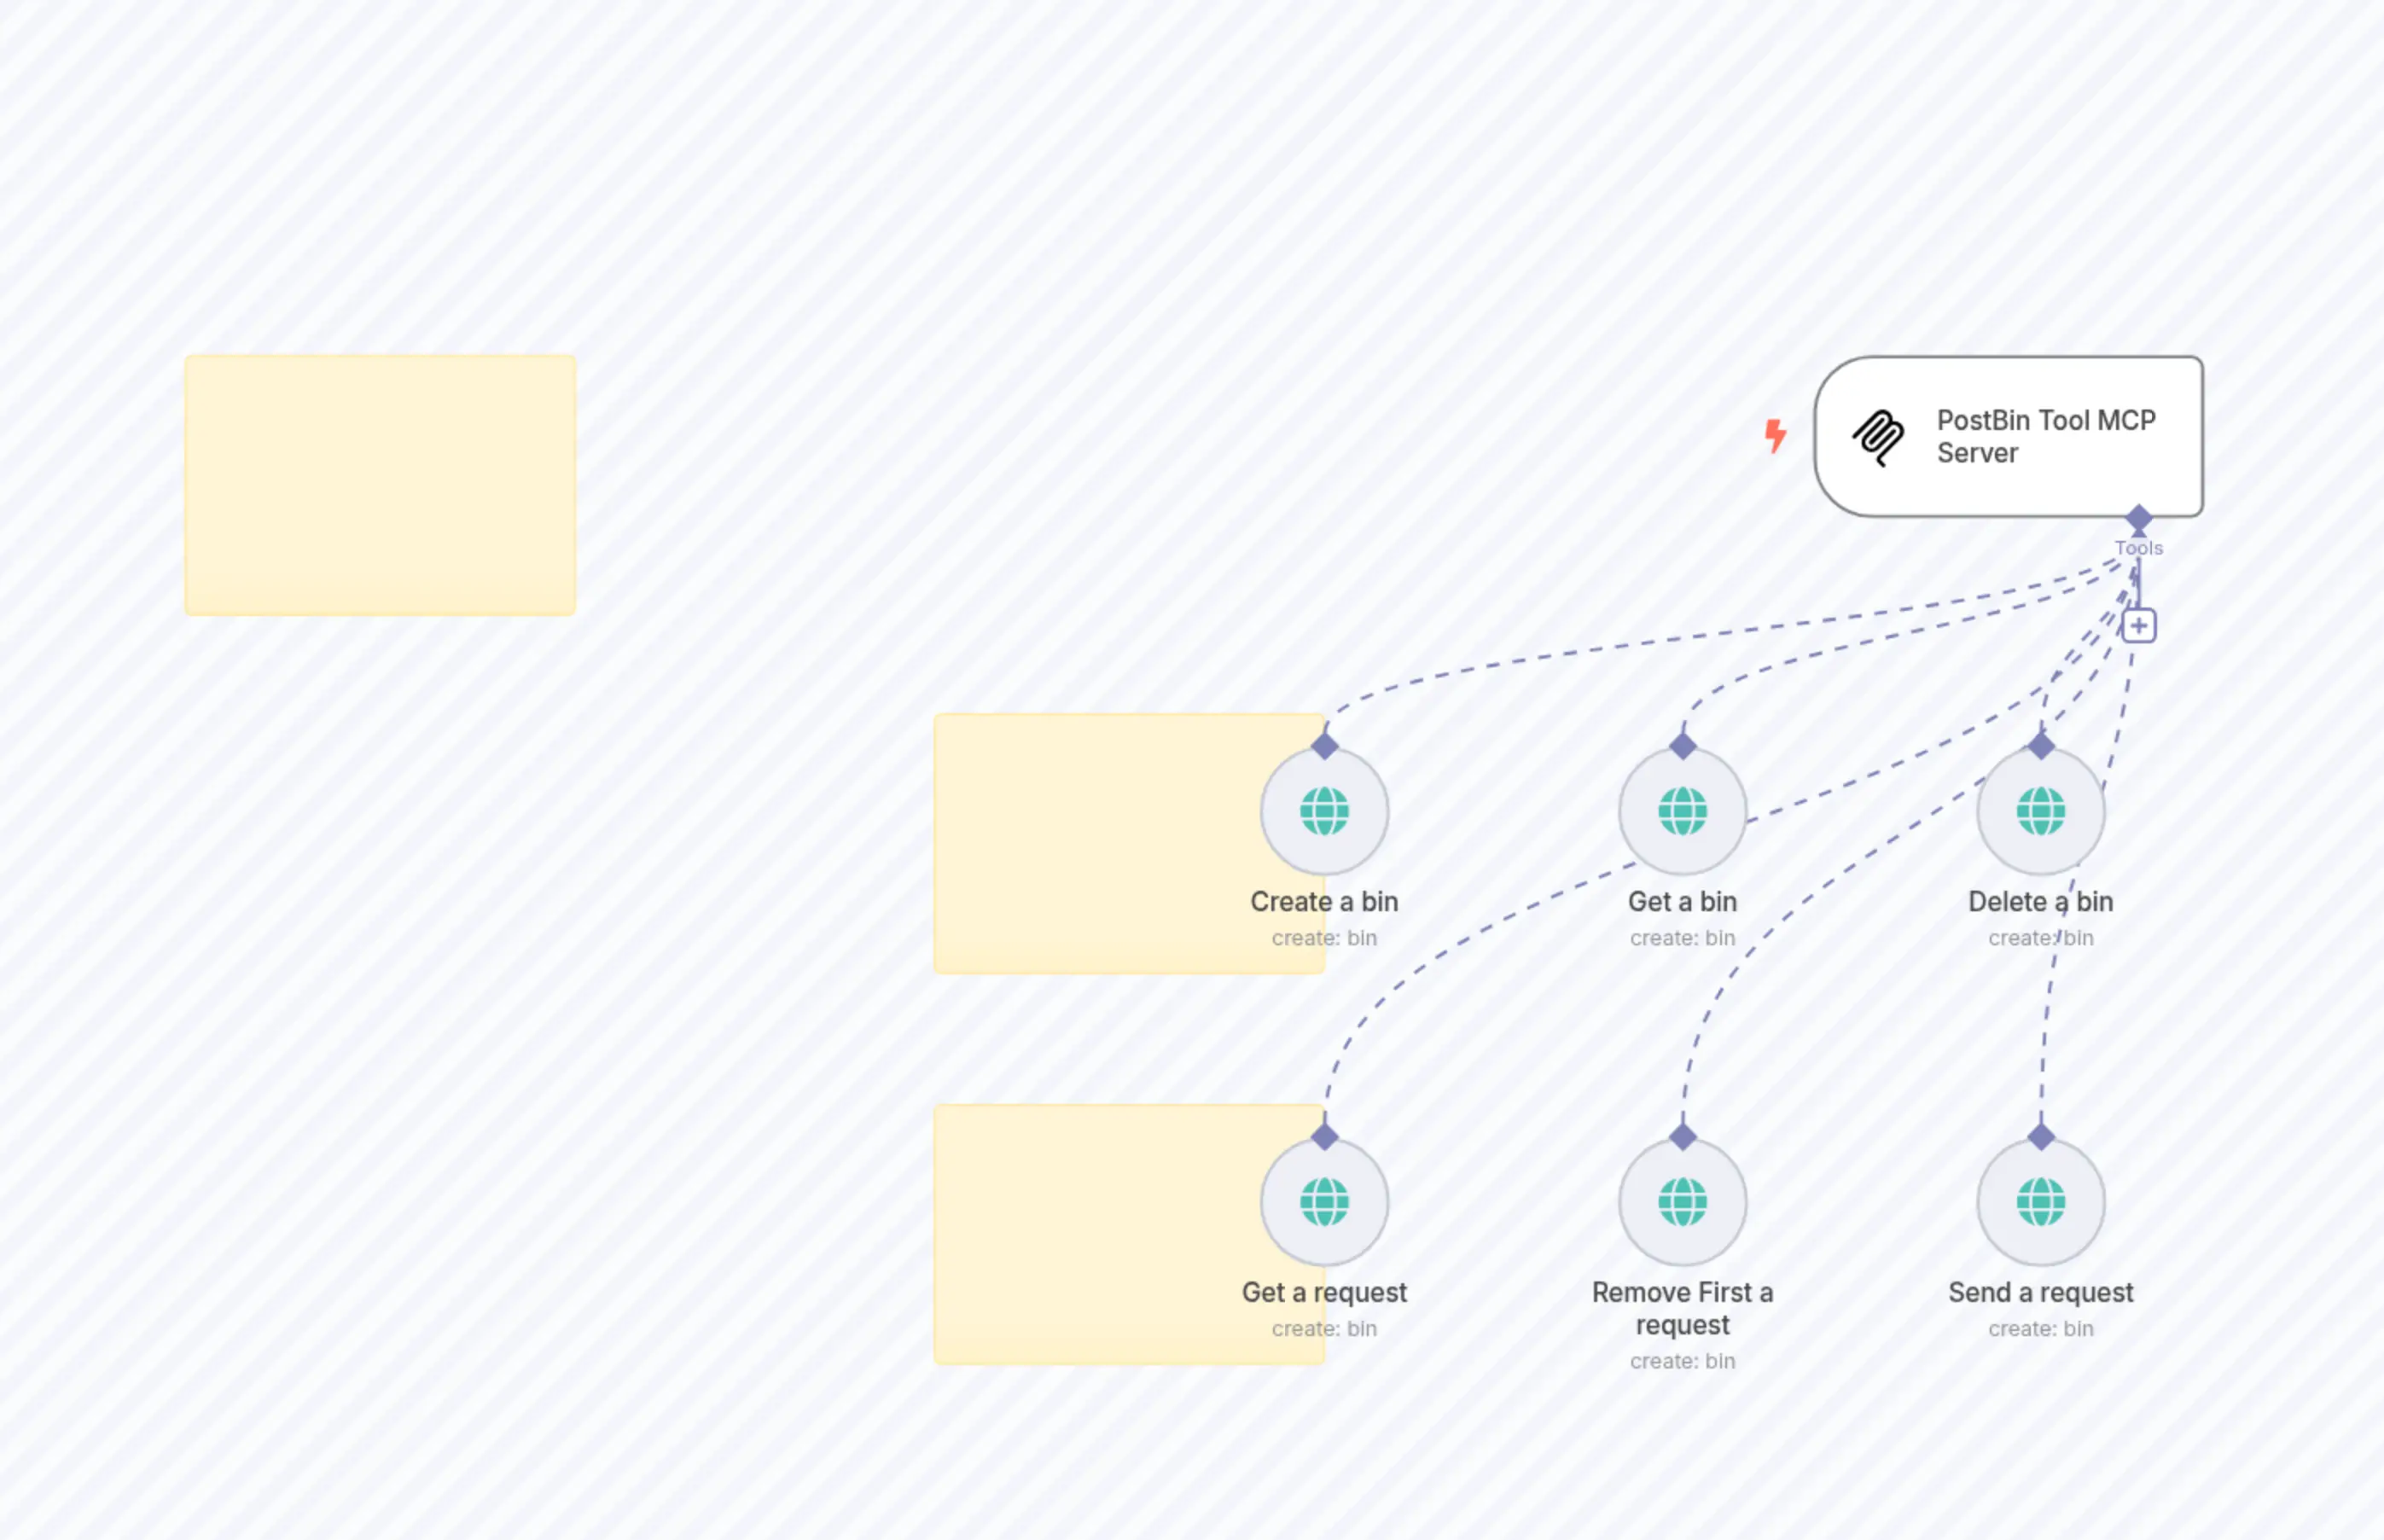Select the Remove First a request tool icon

pyautogui.click(x=1682, y=1203)
